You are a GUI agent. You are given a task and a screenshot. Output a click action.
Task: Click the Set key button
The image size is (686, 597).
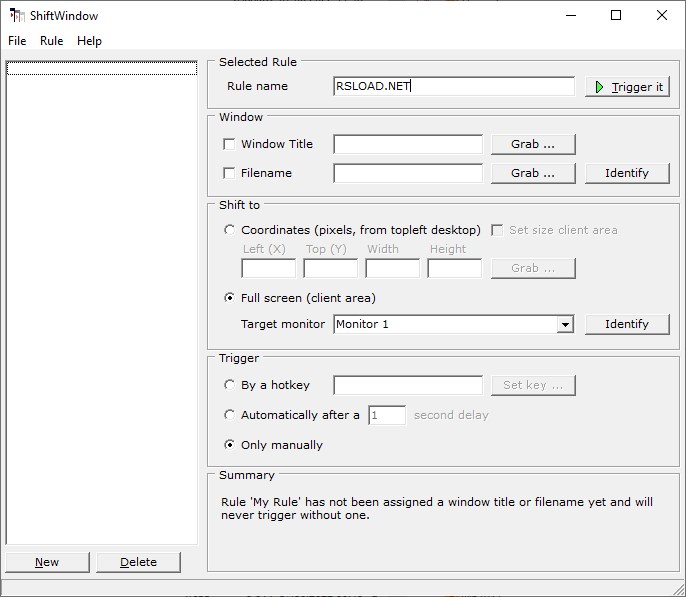[x=533, y=385]
